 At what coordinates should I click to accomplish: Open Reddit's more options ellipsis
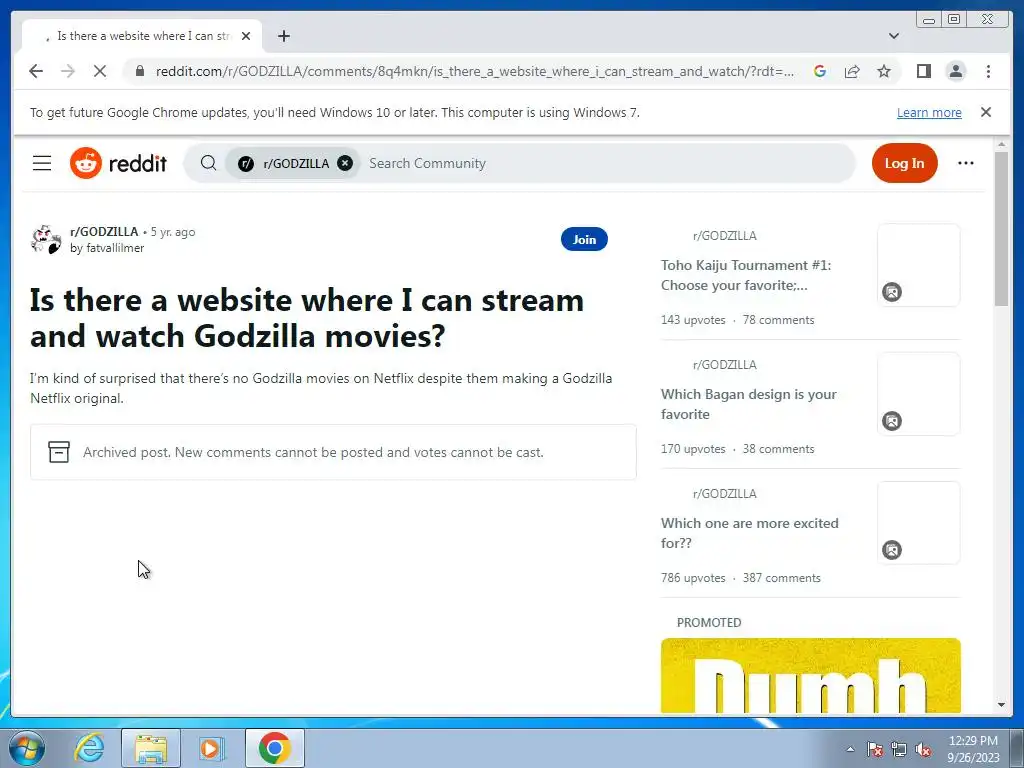965,163
